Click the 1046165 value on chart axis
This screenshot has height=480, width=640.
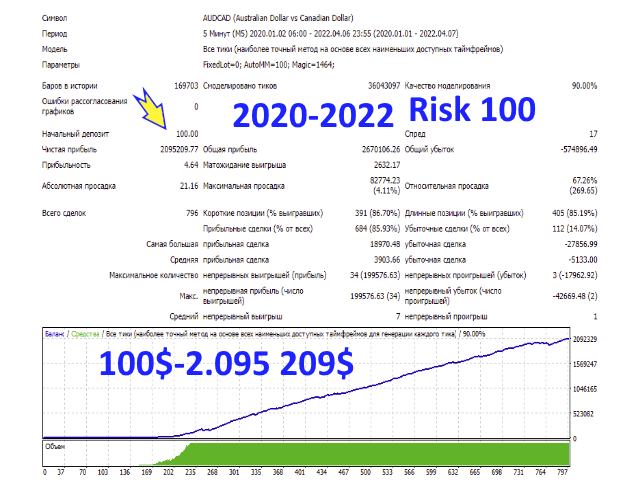click(x=584, y=389)
